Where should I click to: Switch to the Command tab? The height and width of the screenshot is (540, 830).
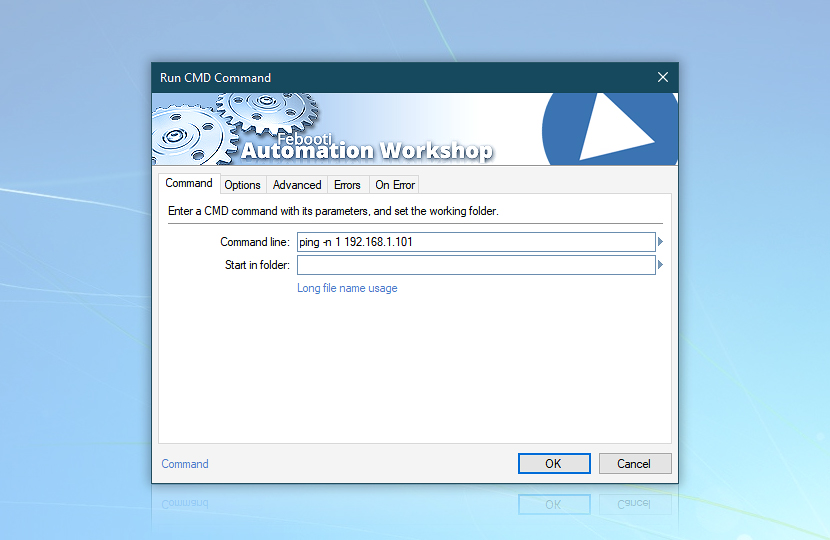point(189,183)
